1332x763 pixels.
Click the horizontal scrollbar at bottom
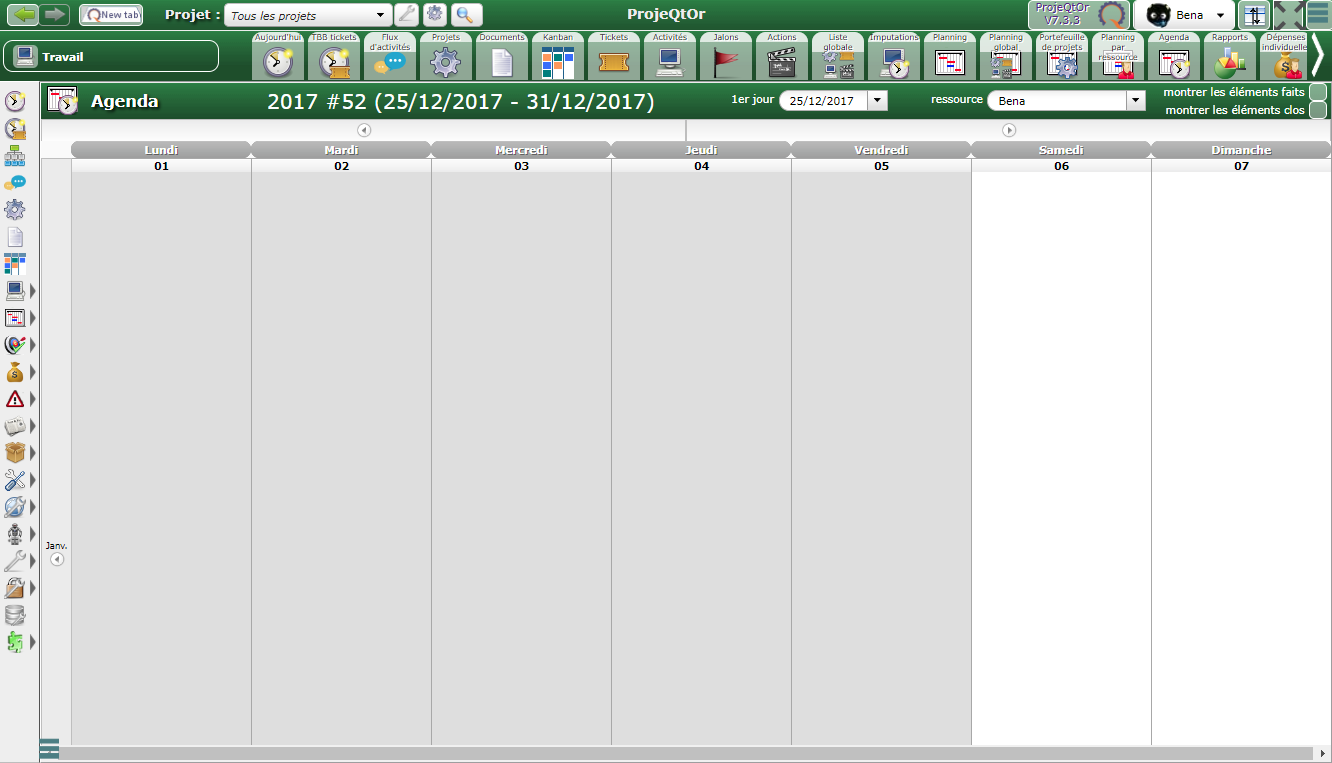click(680, 753)
